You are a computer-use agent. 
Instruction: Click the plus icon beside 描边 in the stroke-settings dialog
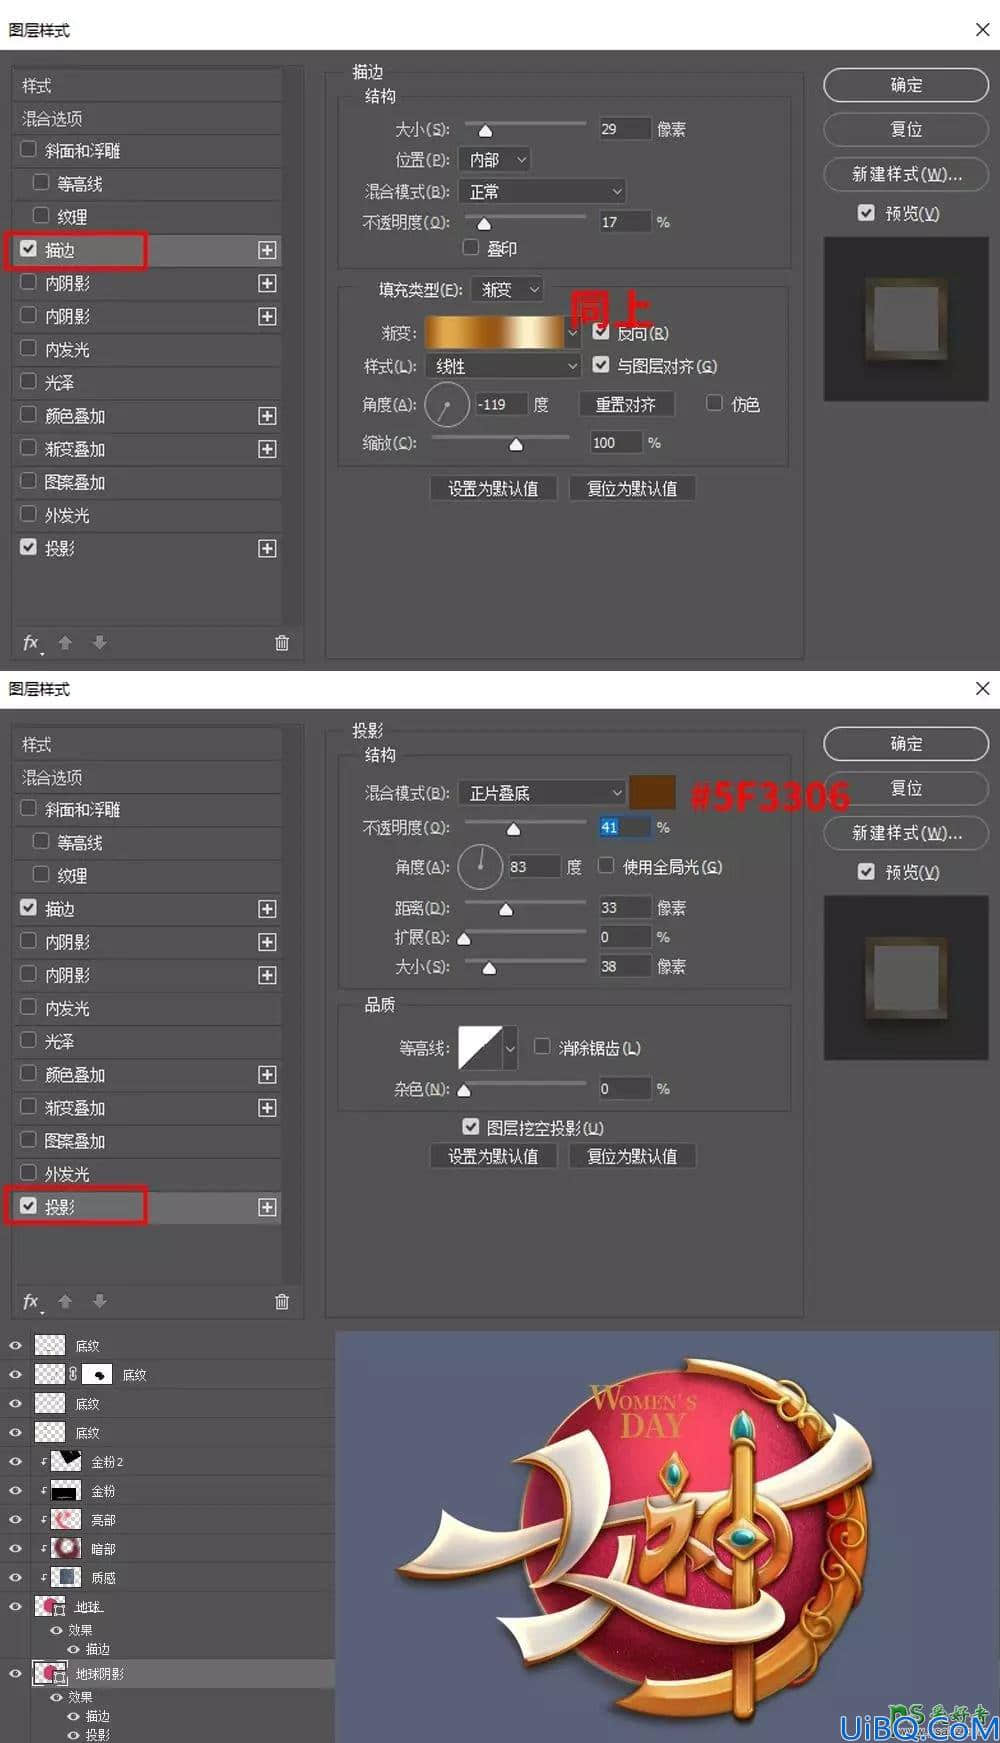point(267,250)
